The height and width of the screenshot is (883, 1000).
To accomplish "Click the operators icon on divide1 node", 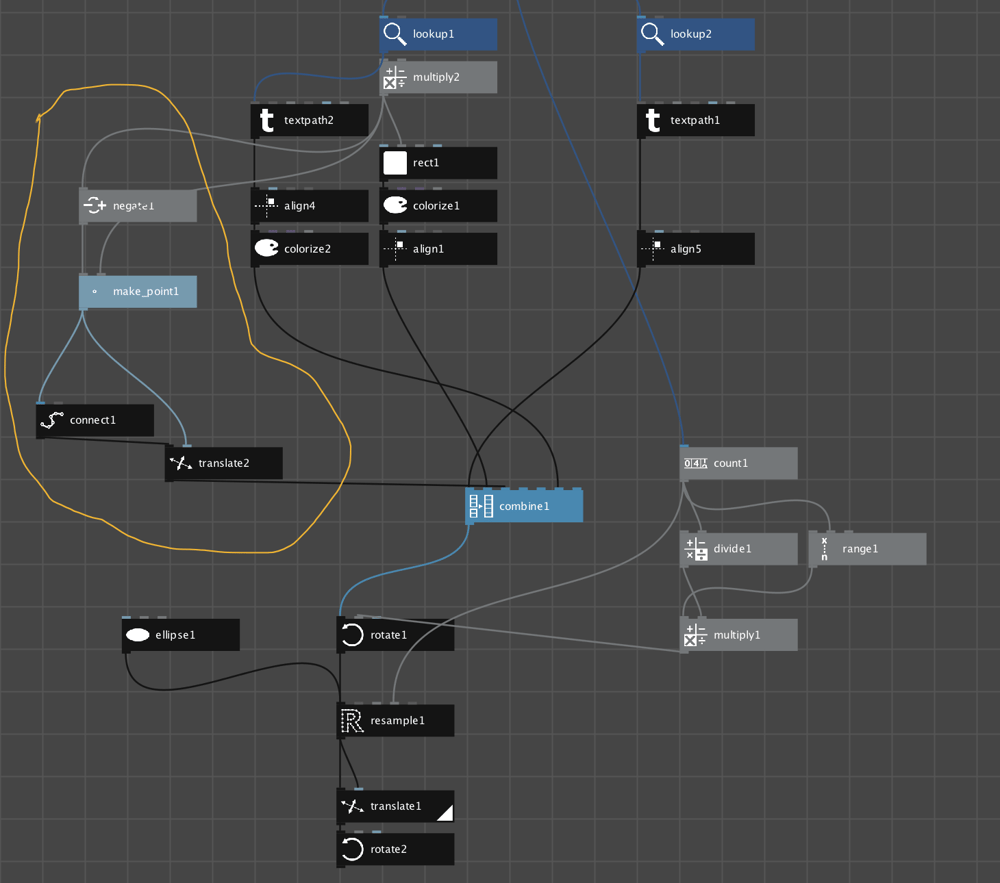I will click(695, 549).
